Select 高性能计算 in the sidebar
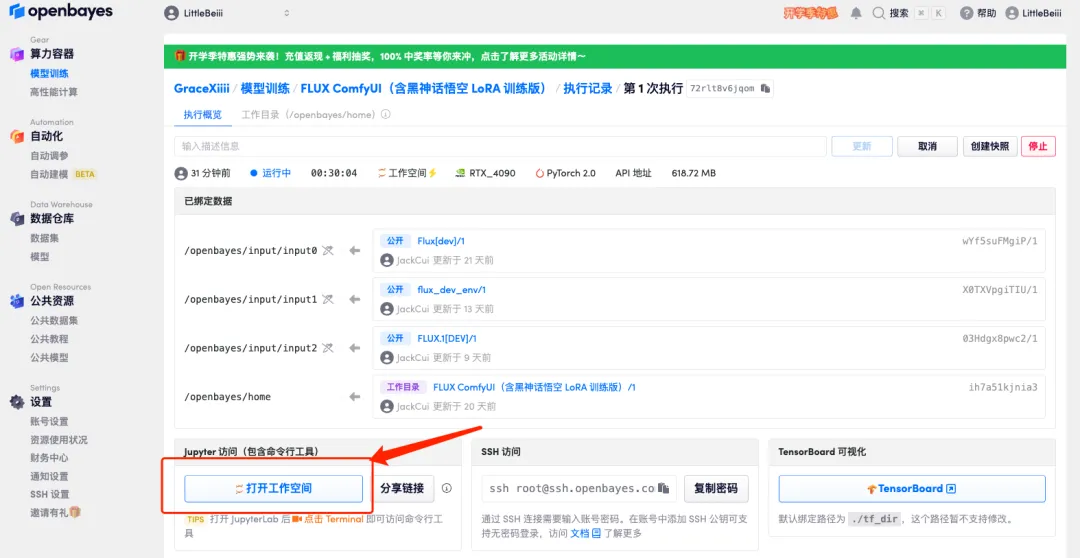 [54, 92]
